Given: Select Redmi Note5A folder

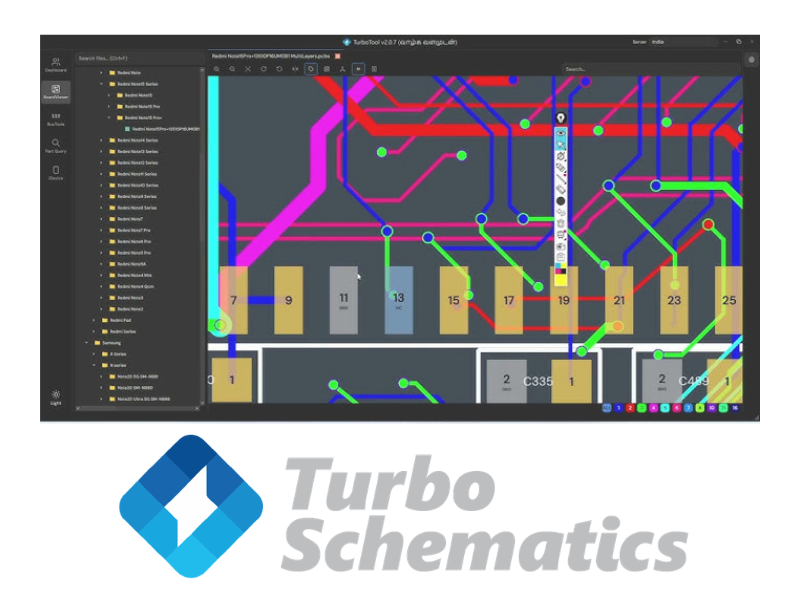Looking at the screenshot, I should pyautogui.click(x=128, y=264).
